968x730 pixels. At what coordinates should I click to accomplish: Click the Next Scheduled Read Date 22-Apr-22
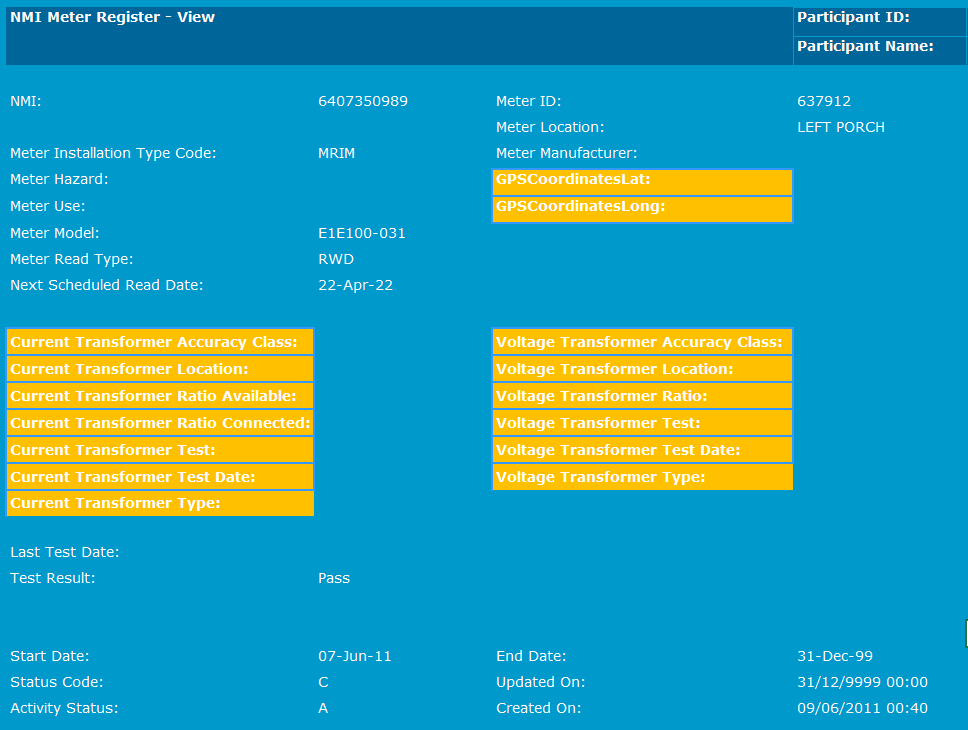point(355,285)
